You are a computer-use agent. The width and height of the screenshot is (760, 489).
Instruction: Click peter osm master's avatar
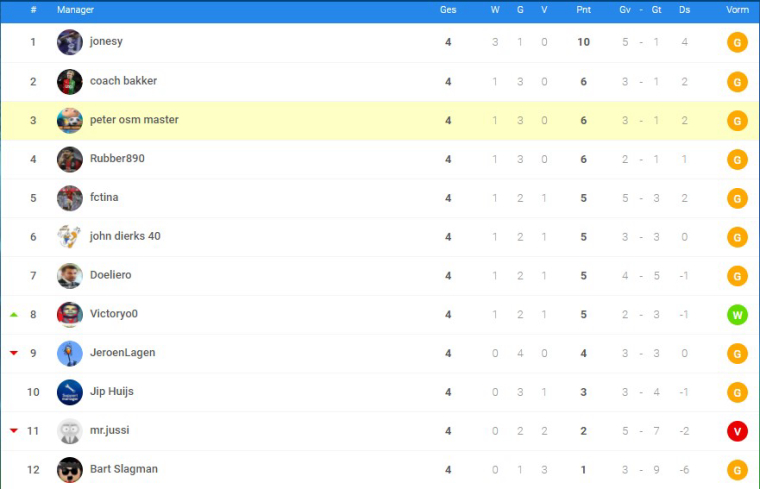tap(69, 120)
